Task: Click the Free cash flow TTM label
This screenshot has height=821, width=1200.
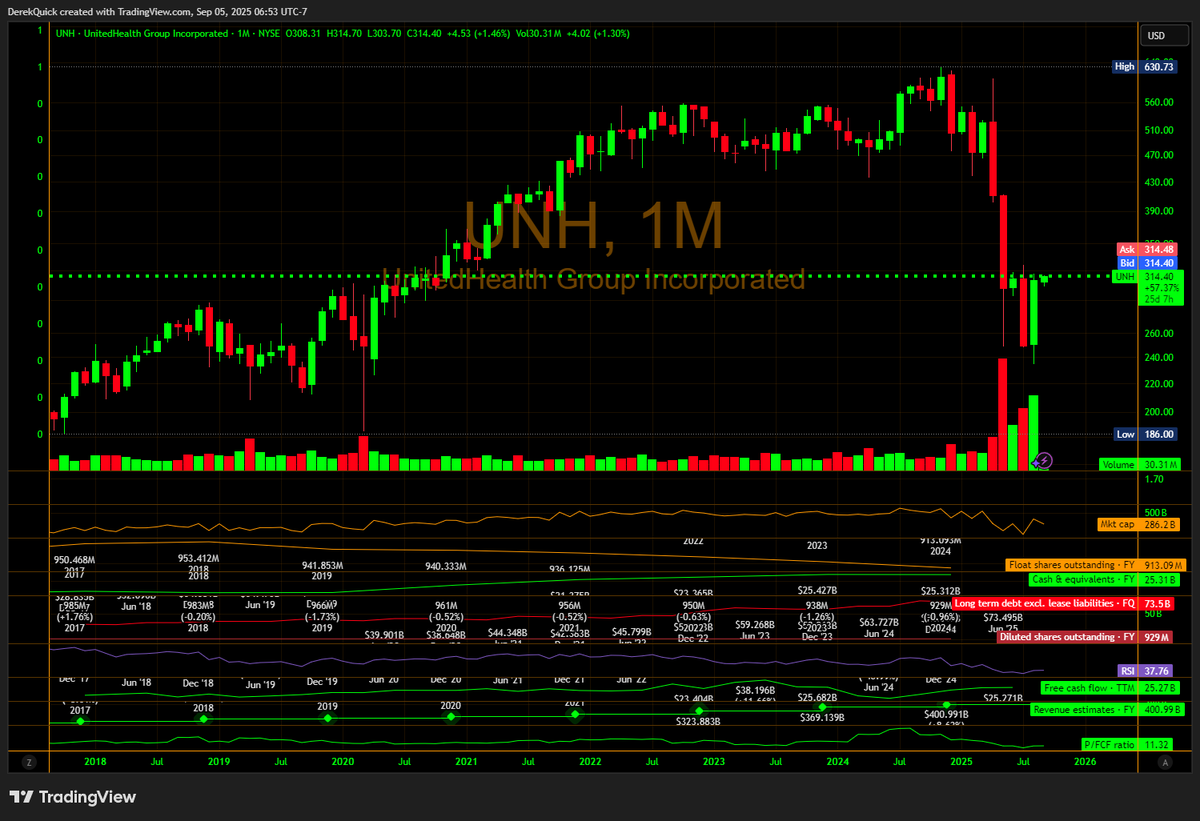Action: [x=1110, y=688]
